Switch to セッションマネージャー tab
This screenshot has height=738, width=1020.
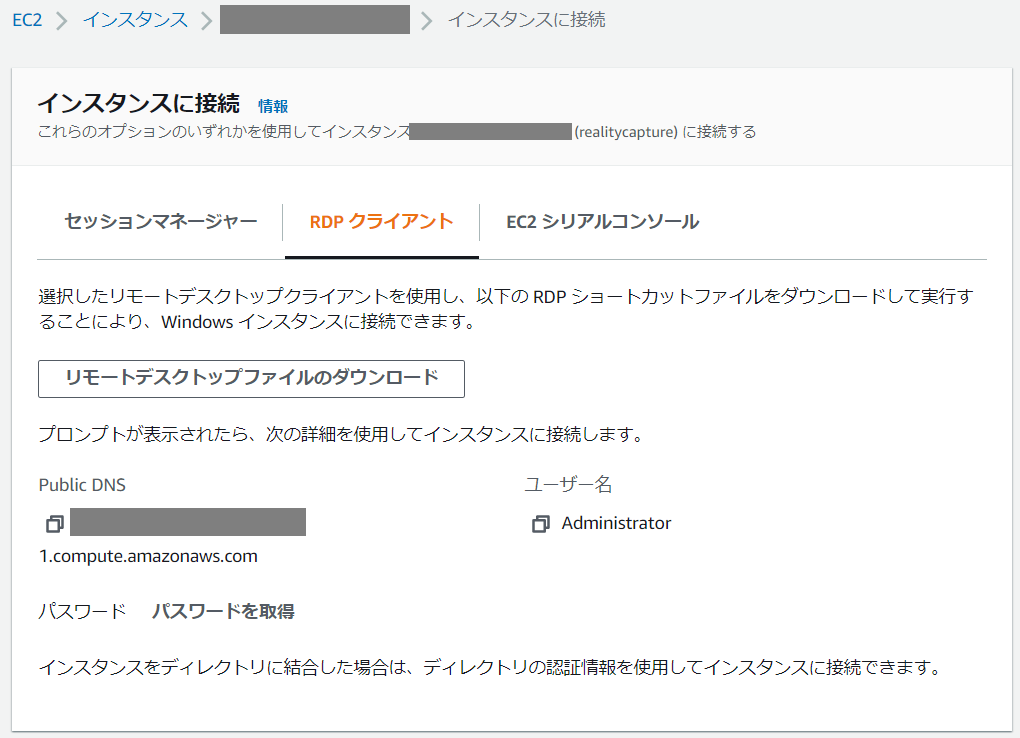coord(161,222)
